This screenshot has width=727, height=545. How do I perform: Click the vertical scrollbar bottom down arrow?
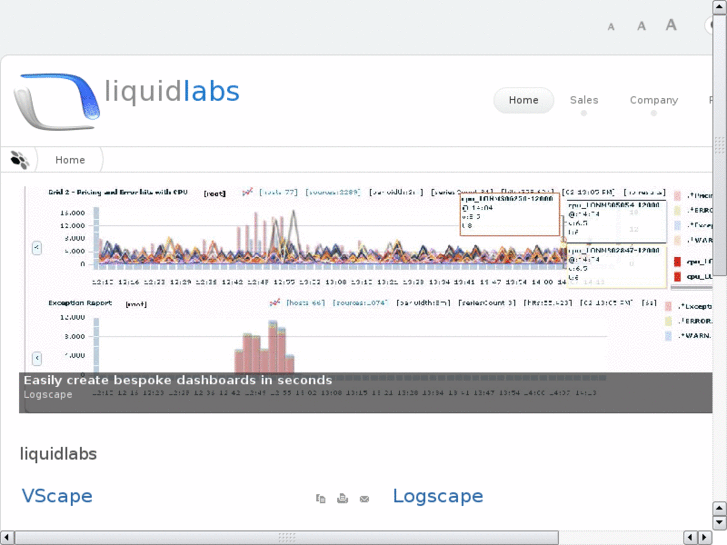click(720, 523)
